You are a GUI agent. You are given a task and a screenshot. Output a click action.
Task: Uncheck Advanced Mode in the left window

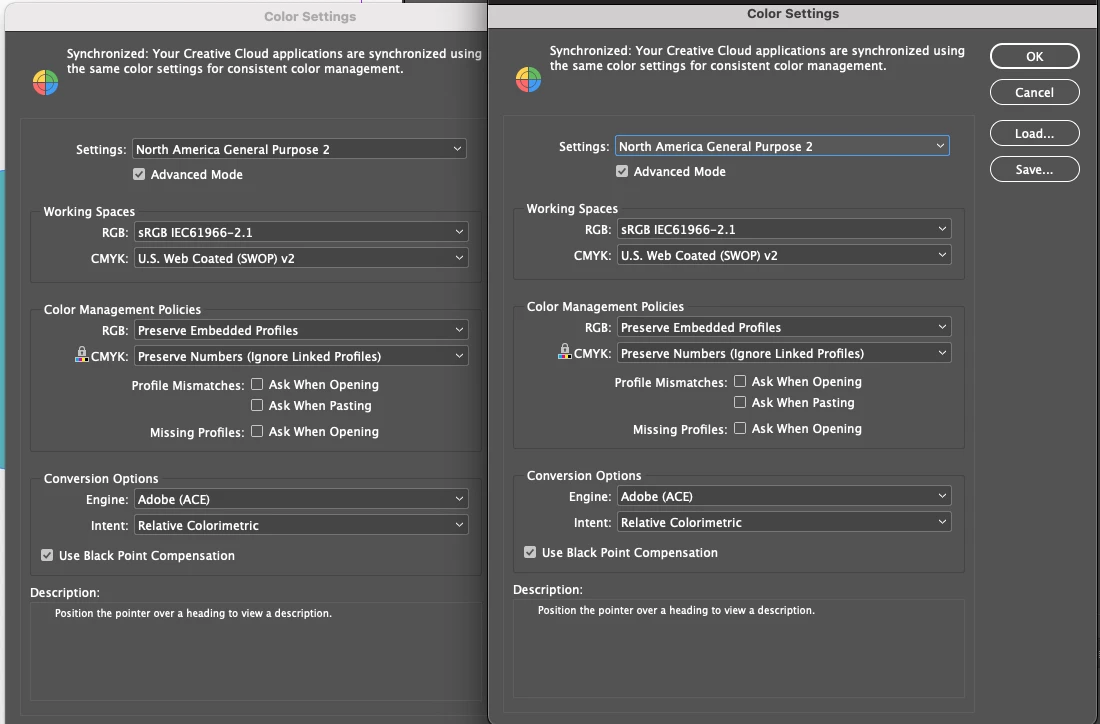click(139, 174)
